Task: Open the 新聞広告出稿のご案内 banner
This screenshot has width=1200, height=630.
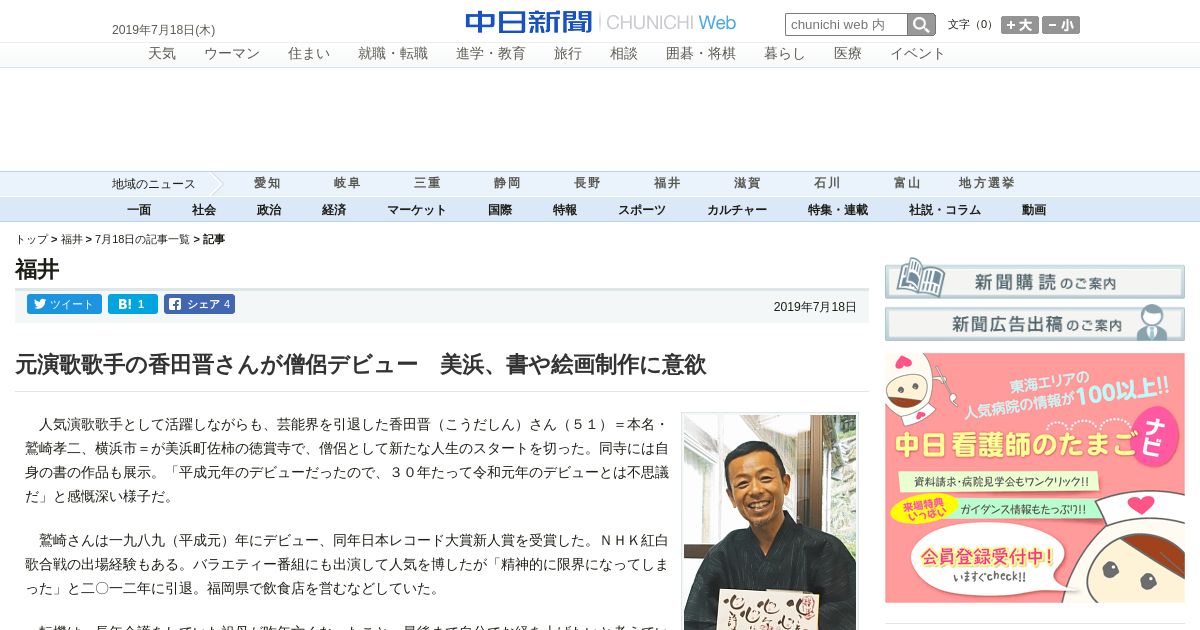Action: pyautogui.click(x=1035, y=323)
